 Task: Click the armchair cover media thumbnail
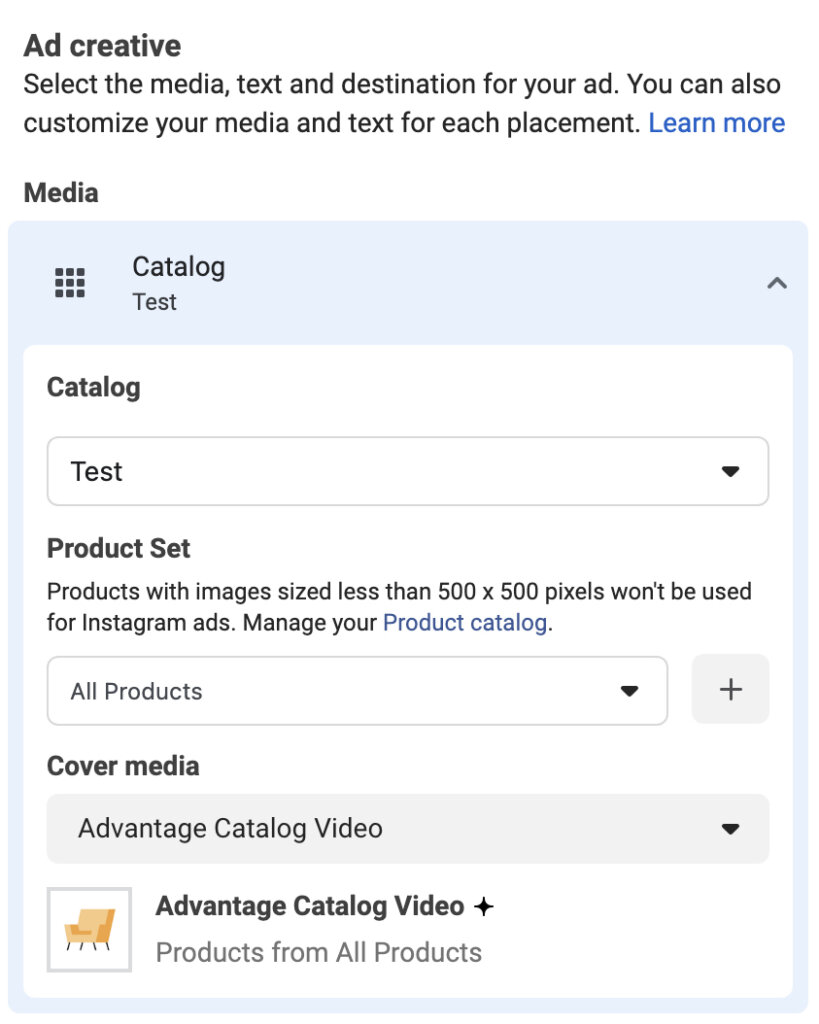pyautogui.click(x=88, y=928)
